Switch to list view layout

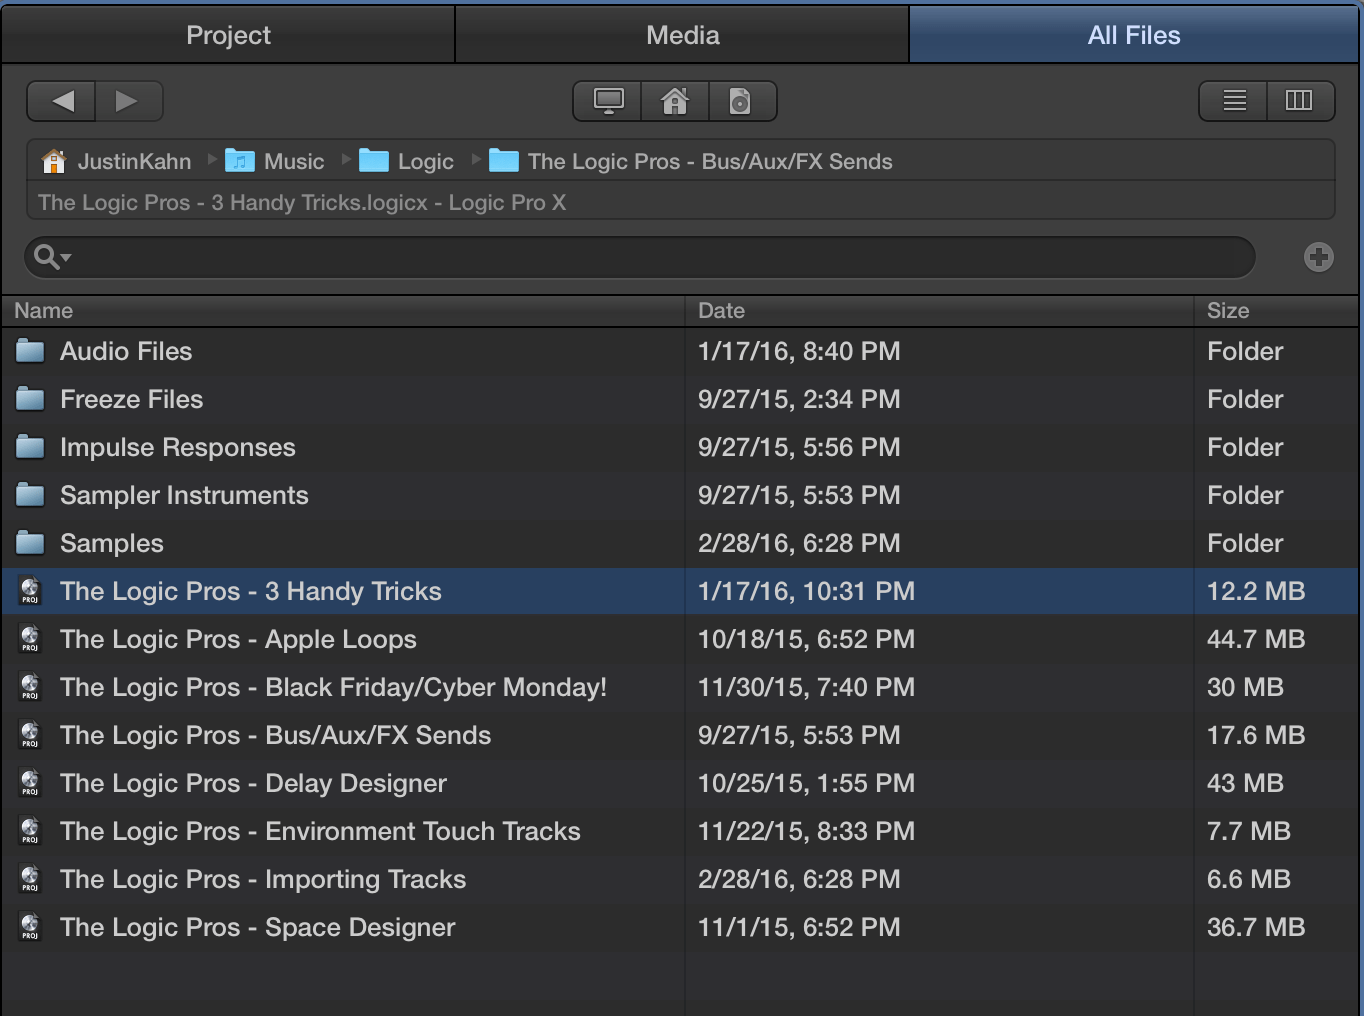click(x=1232, y=101)
